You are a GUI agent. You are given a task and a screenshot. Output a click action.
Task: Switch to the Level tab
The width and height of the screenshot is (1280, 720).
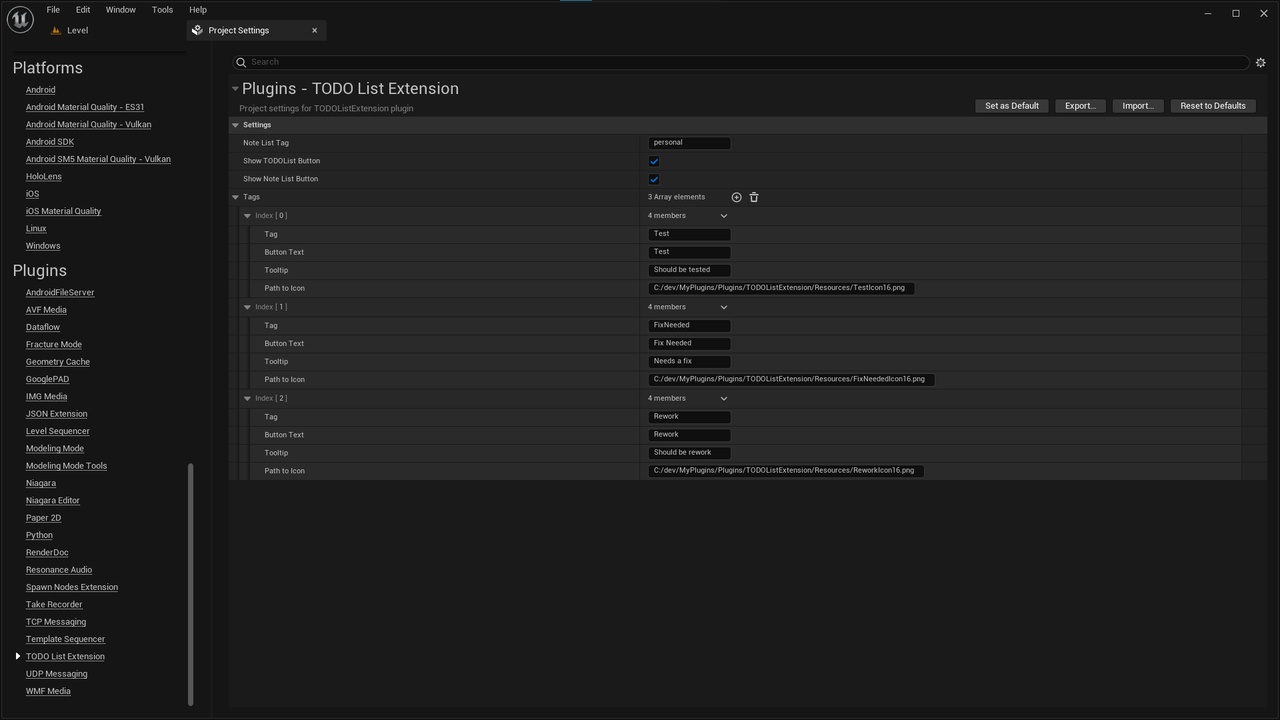click(77, 31)
